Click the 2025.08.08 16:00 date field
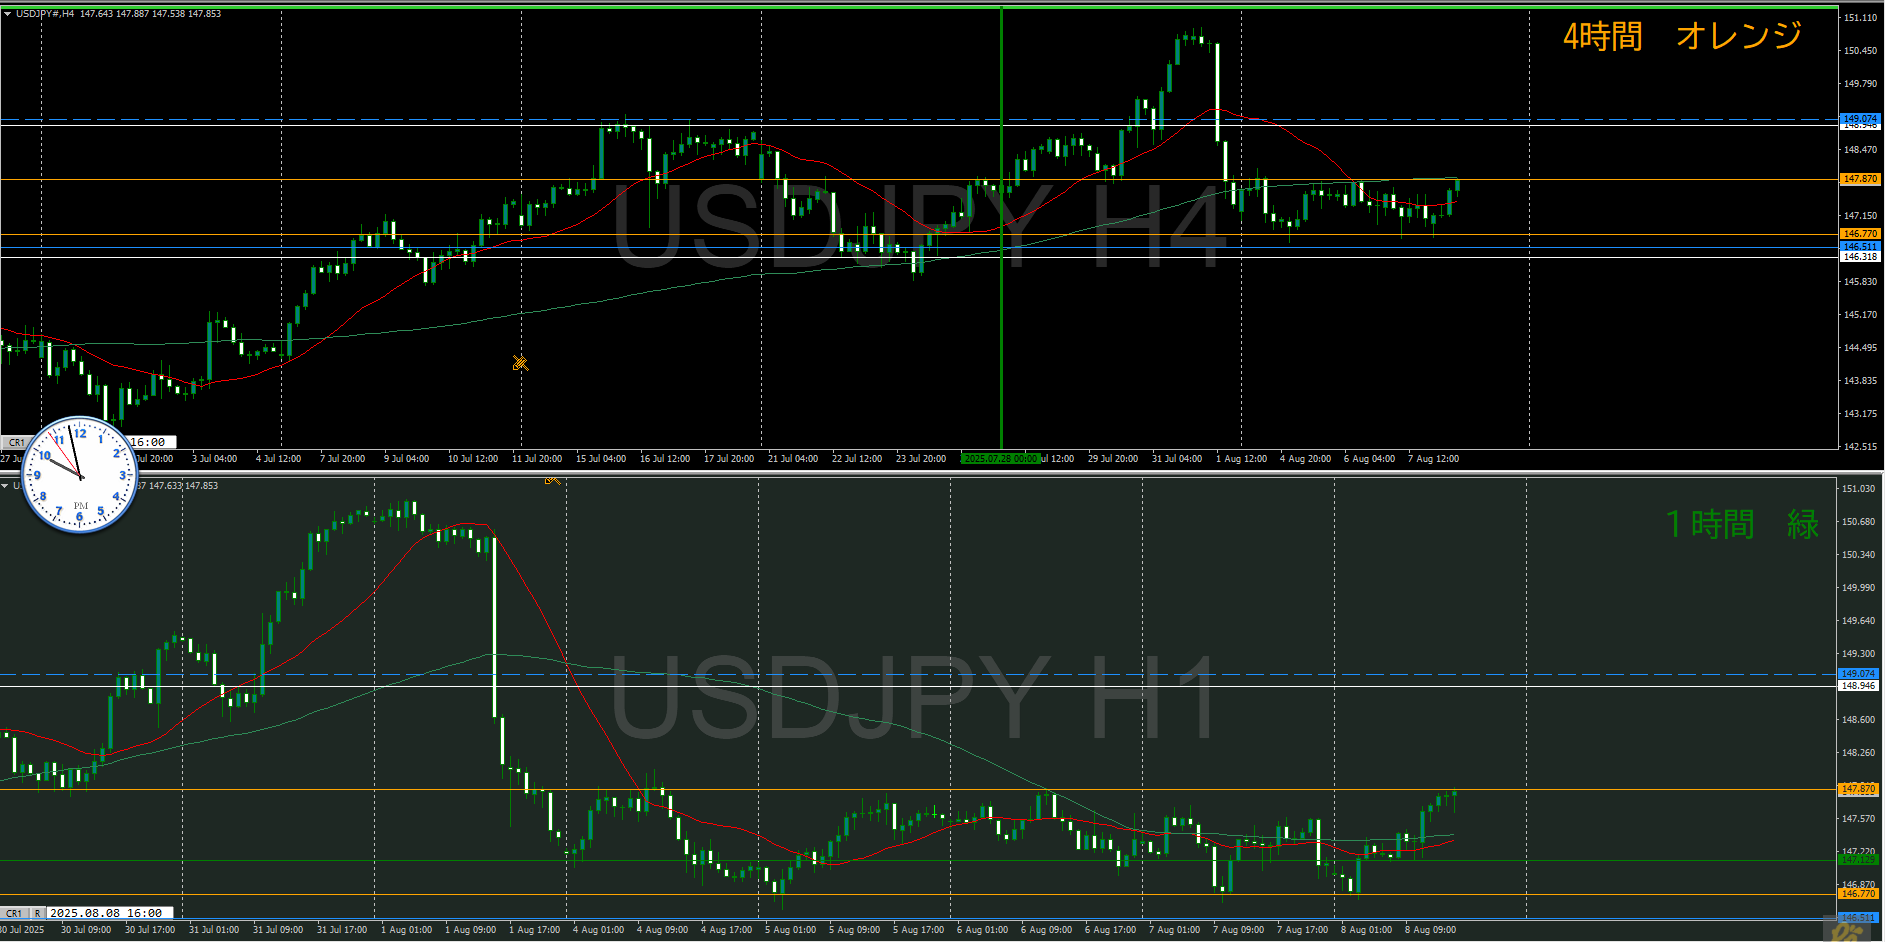The width and height of the screenshot is (1885, 942). coord(110,913)
